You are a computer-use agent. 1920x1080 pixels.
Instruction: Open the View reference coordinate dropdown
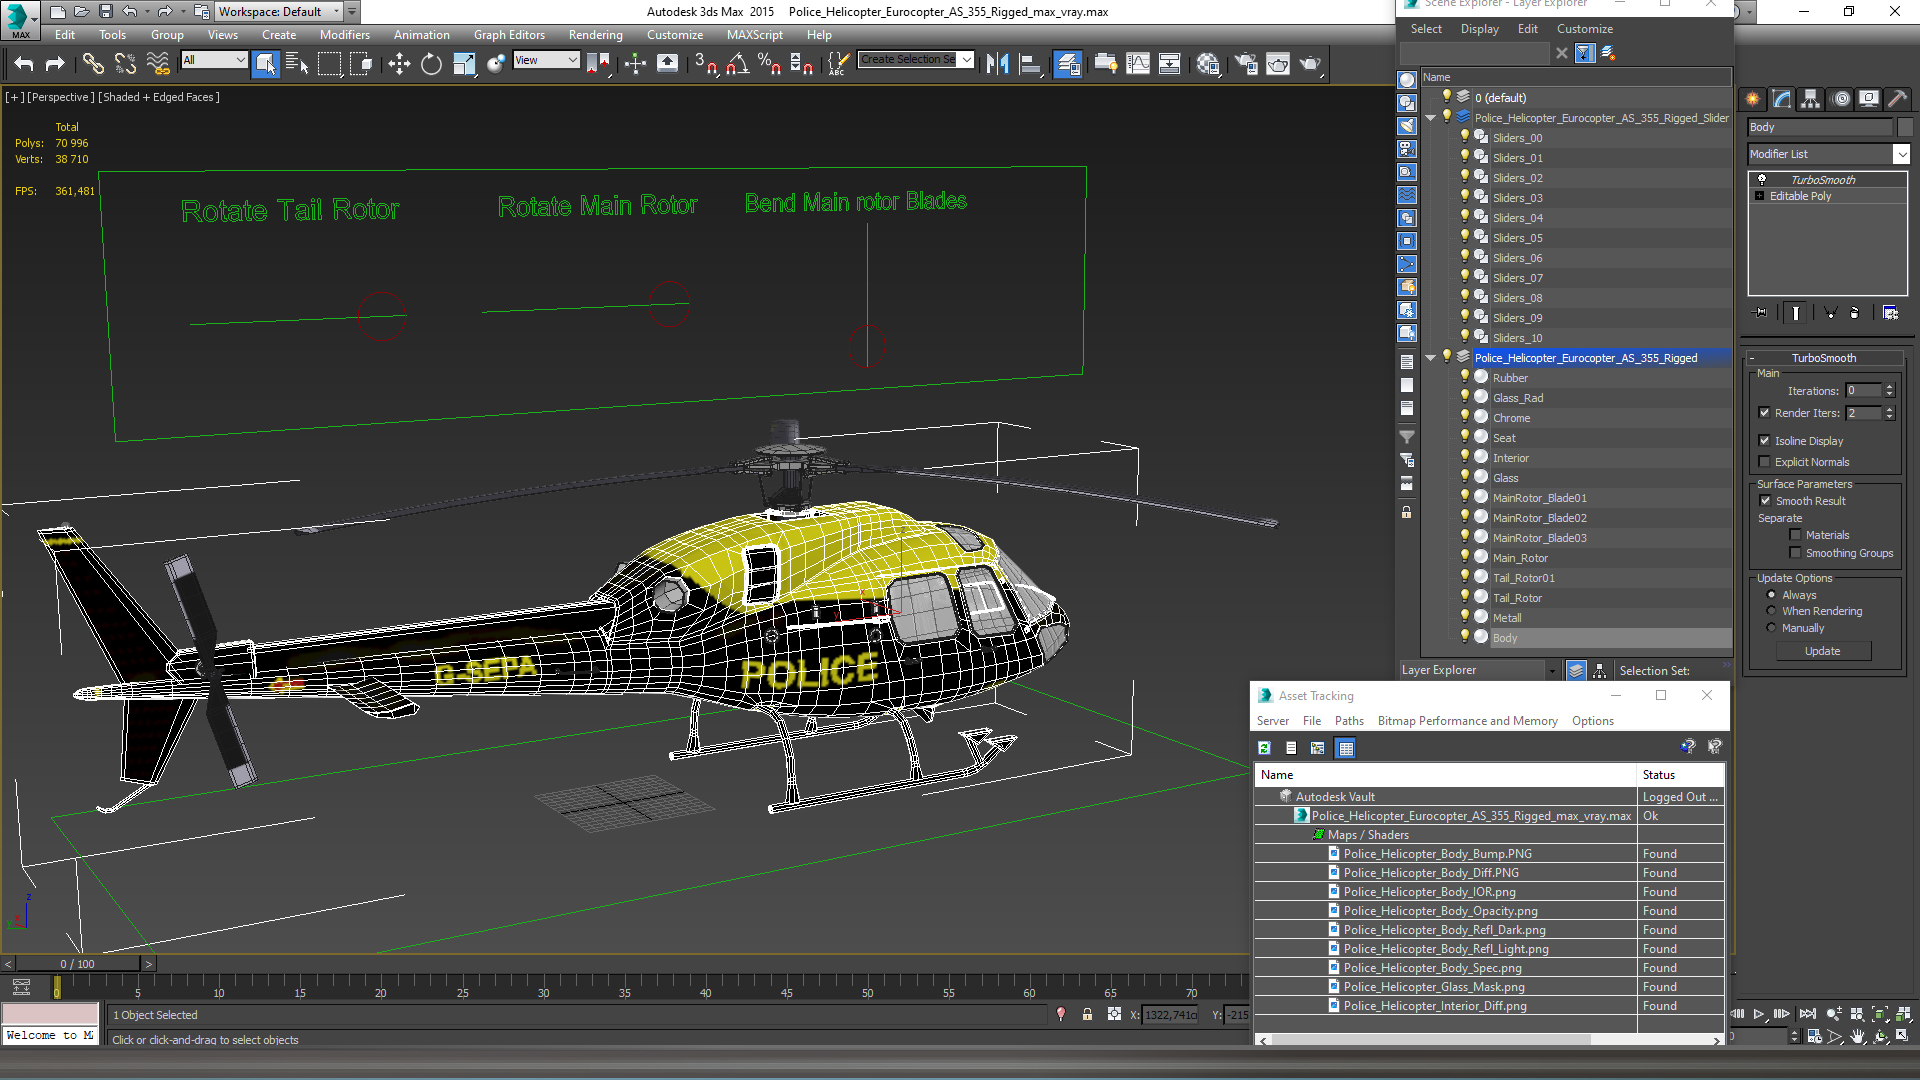point(546,60)
